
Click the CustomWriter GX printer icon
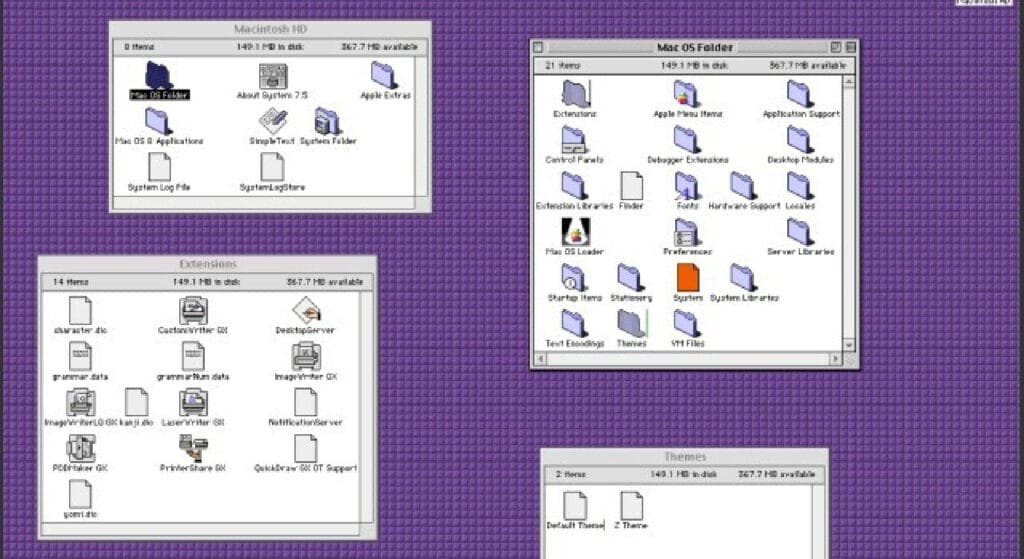(193, 311)
